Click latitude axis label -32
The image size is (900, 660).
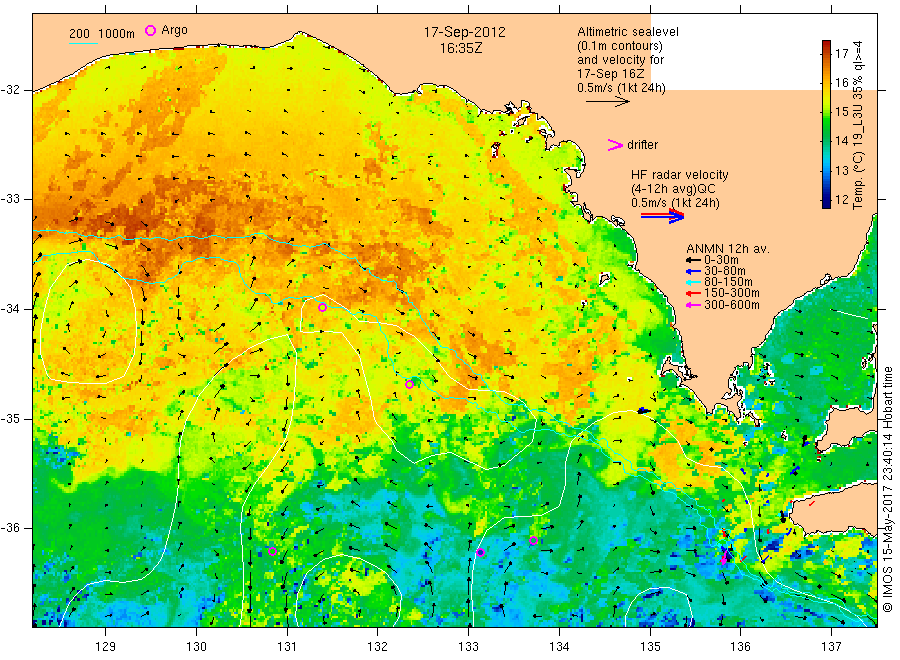[x=10, y=90]
